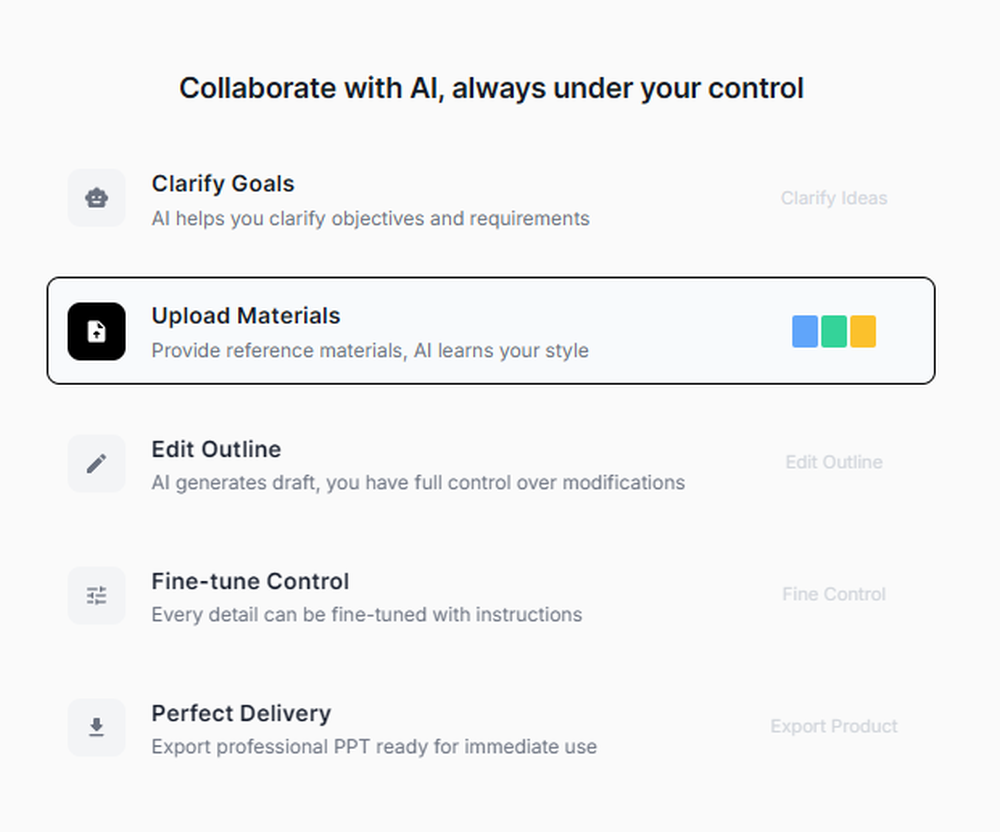Click the AI learns your style description
The height and width of the screenshot is (832, 1000).
[x=369, y=351]
